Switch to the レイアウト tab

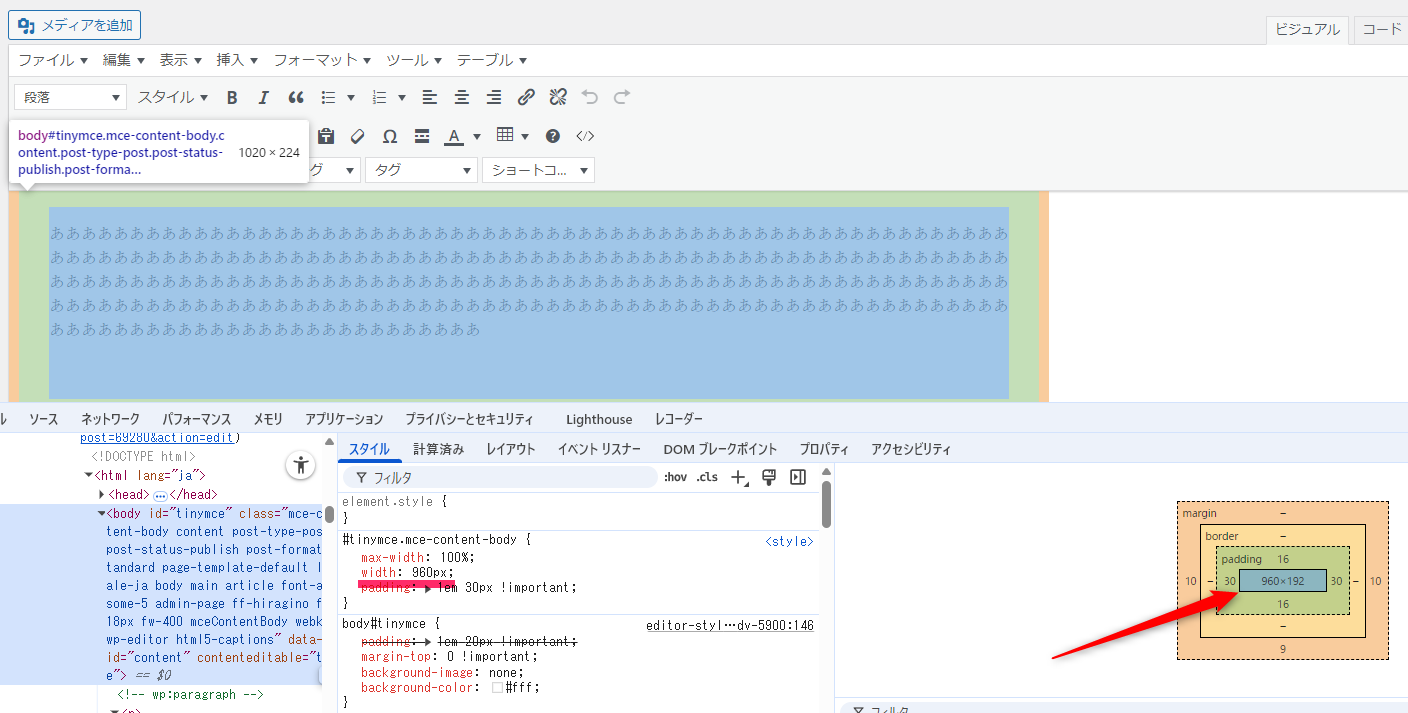tap(511, 449)
